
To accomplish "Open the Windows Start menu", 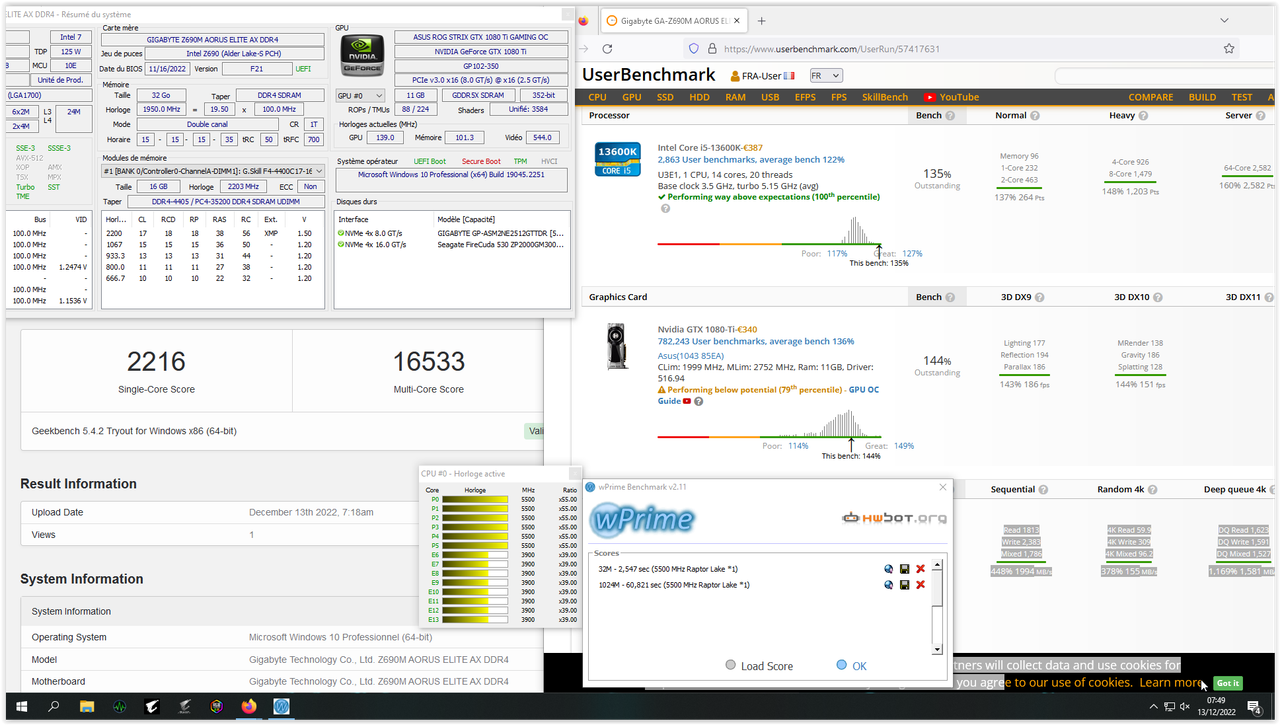I will click(x=21, y=706).
